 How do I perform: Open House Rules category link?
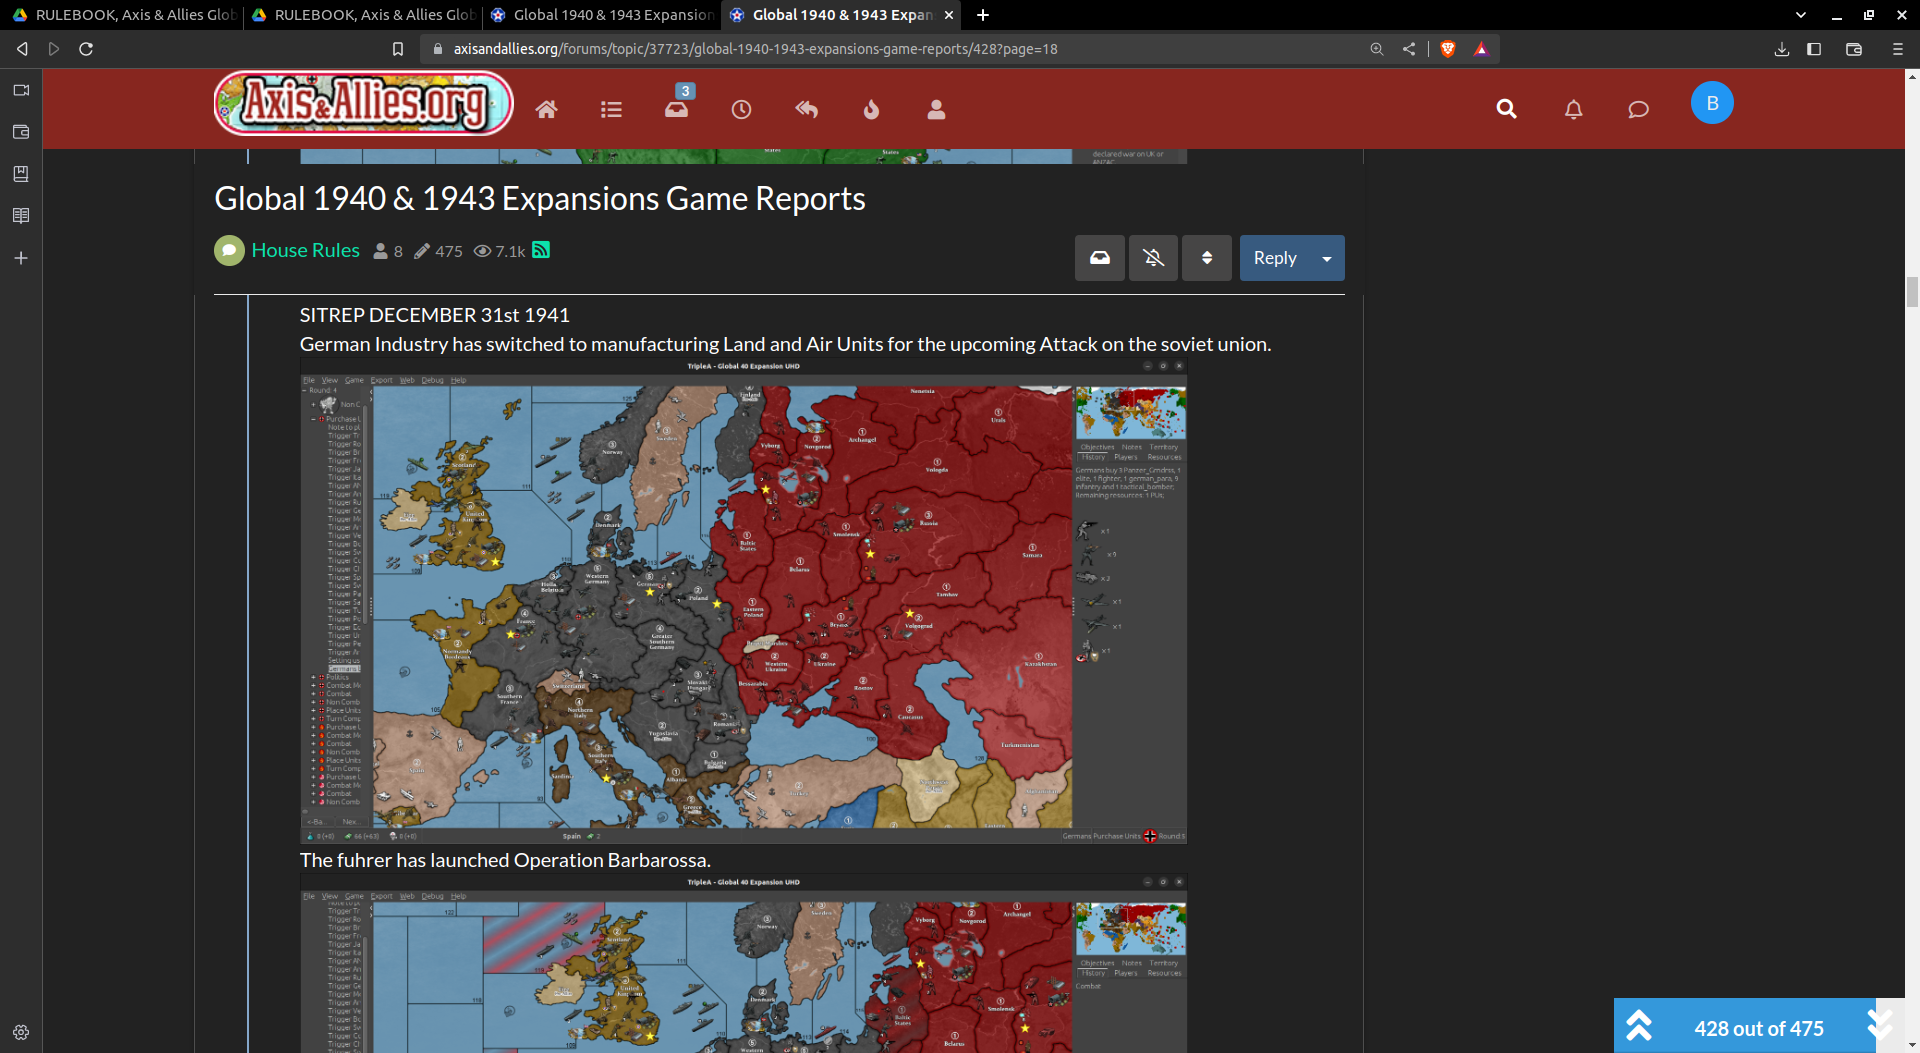pyautogui.click(x=305, y=250)
